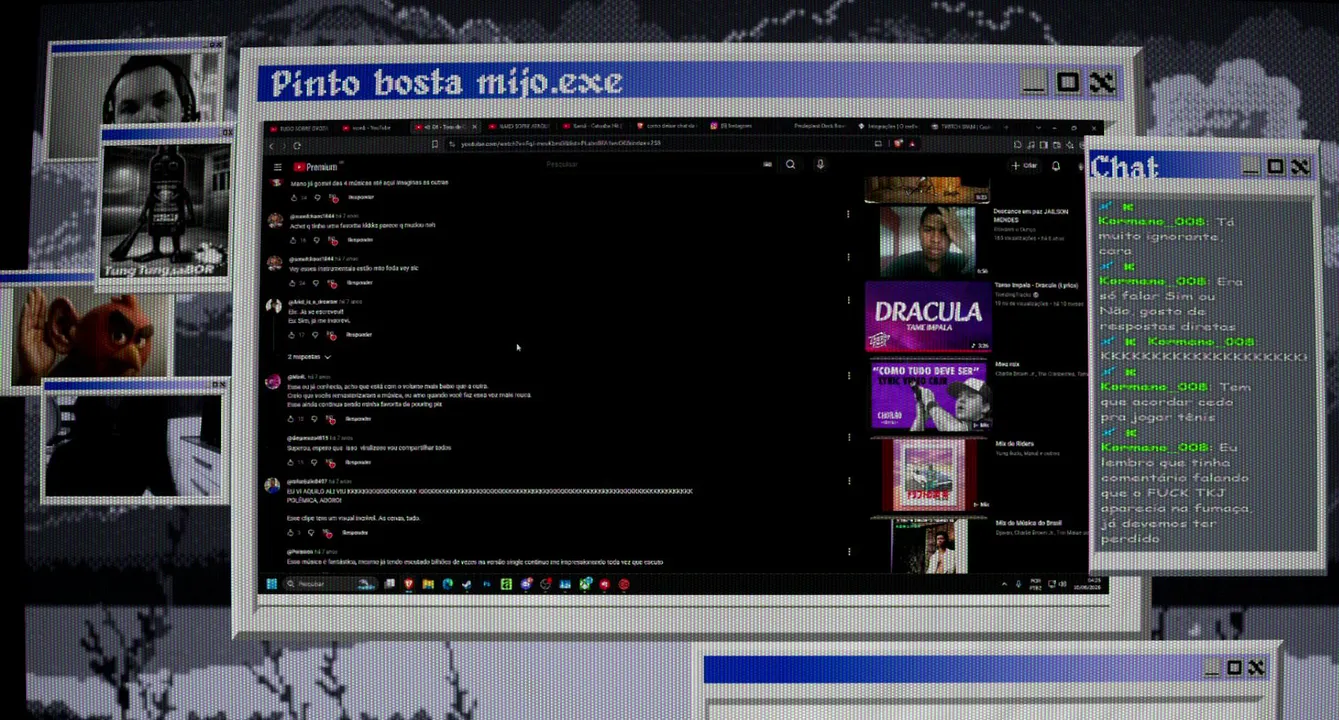This screenshot has height=720, width=1339.
Task: Like the comment 'Mano já gostei das 4 músicas'
Action: (x=293, y=198)
